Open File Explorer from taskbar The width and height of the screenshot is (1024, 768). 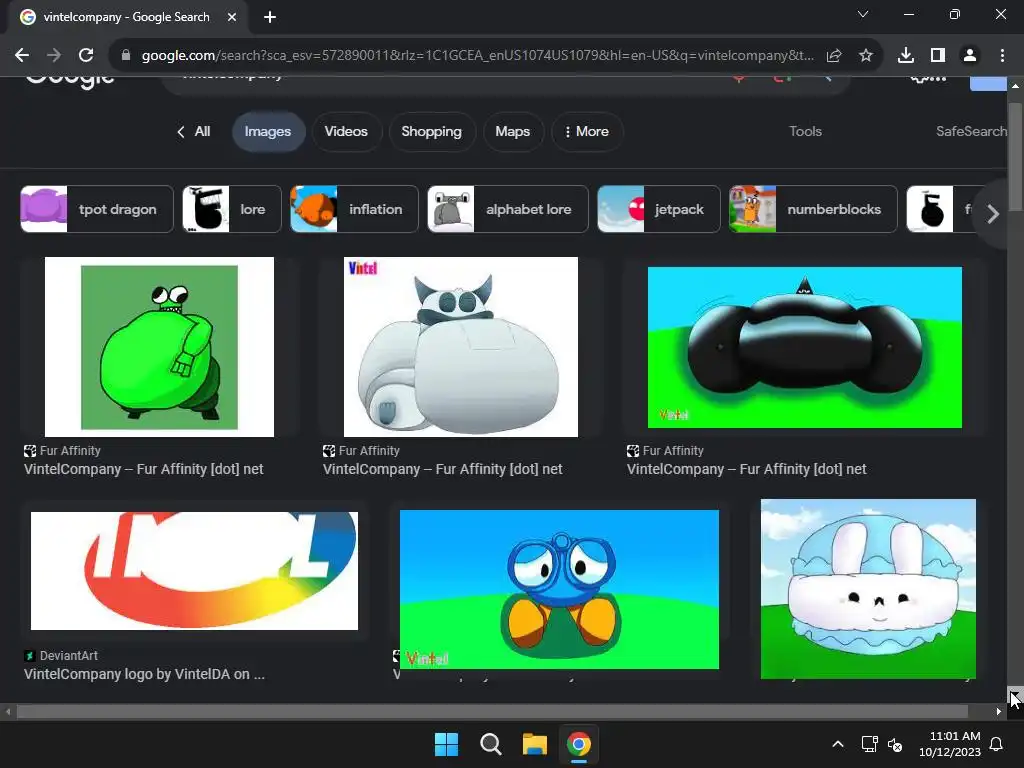click(x=534, y=744)
